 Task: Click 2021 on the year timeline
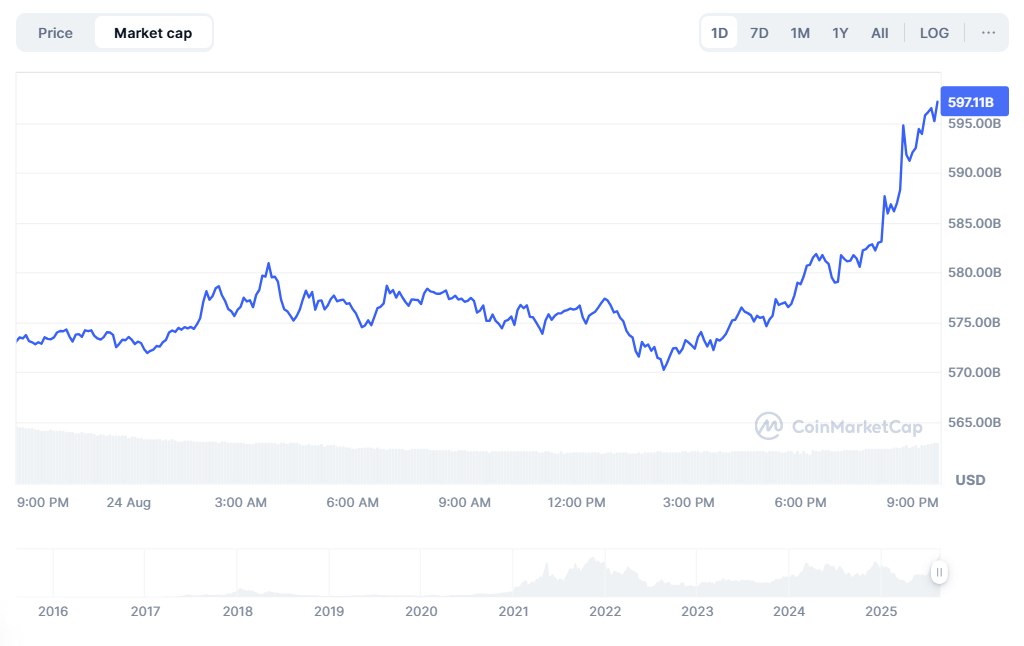coord(513,611)
